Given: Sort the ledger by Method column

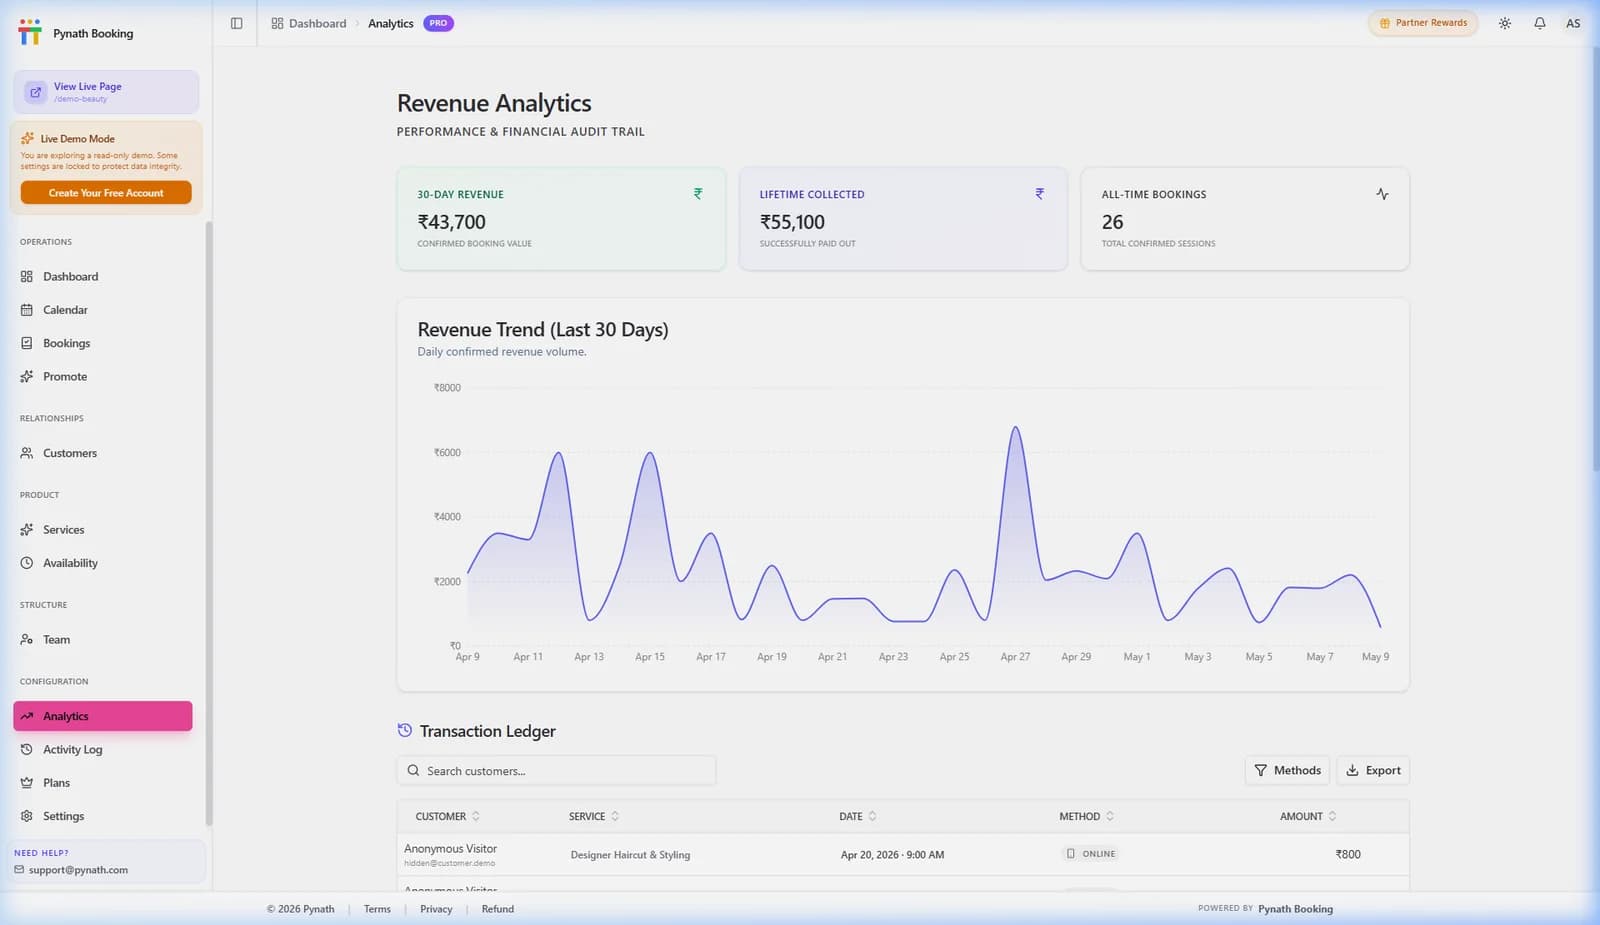Looking at the screenshot, I should click(x=1087, y=817).
